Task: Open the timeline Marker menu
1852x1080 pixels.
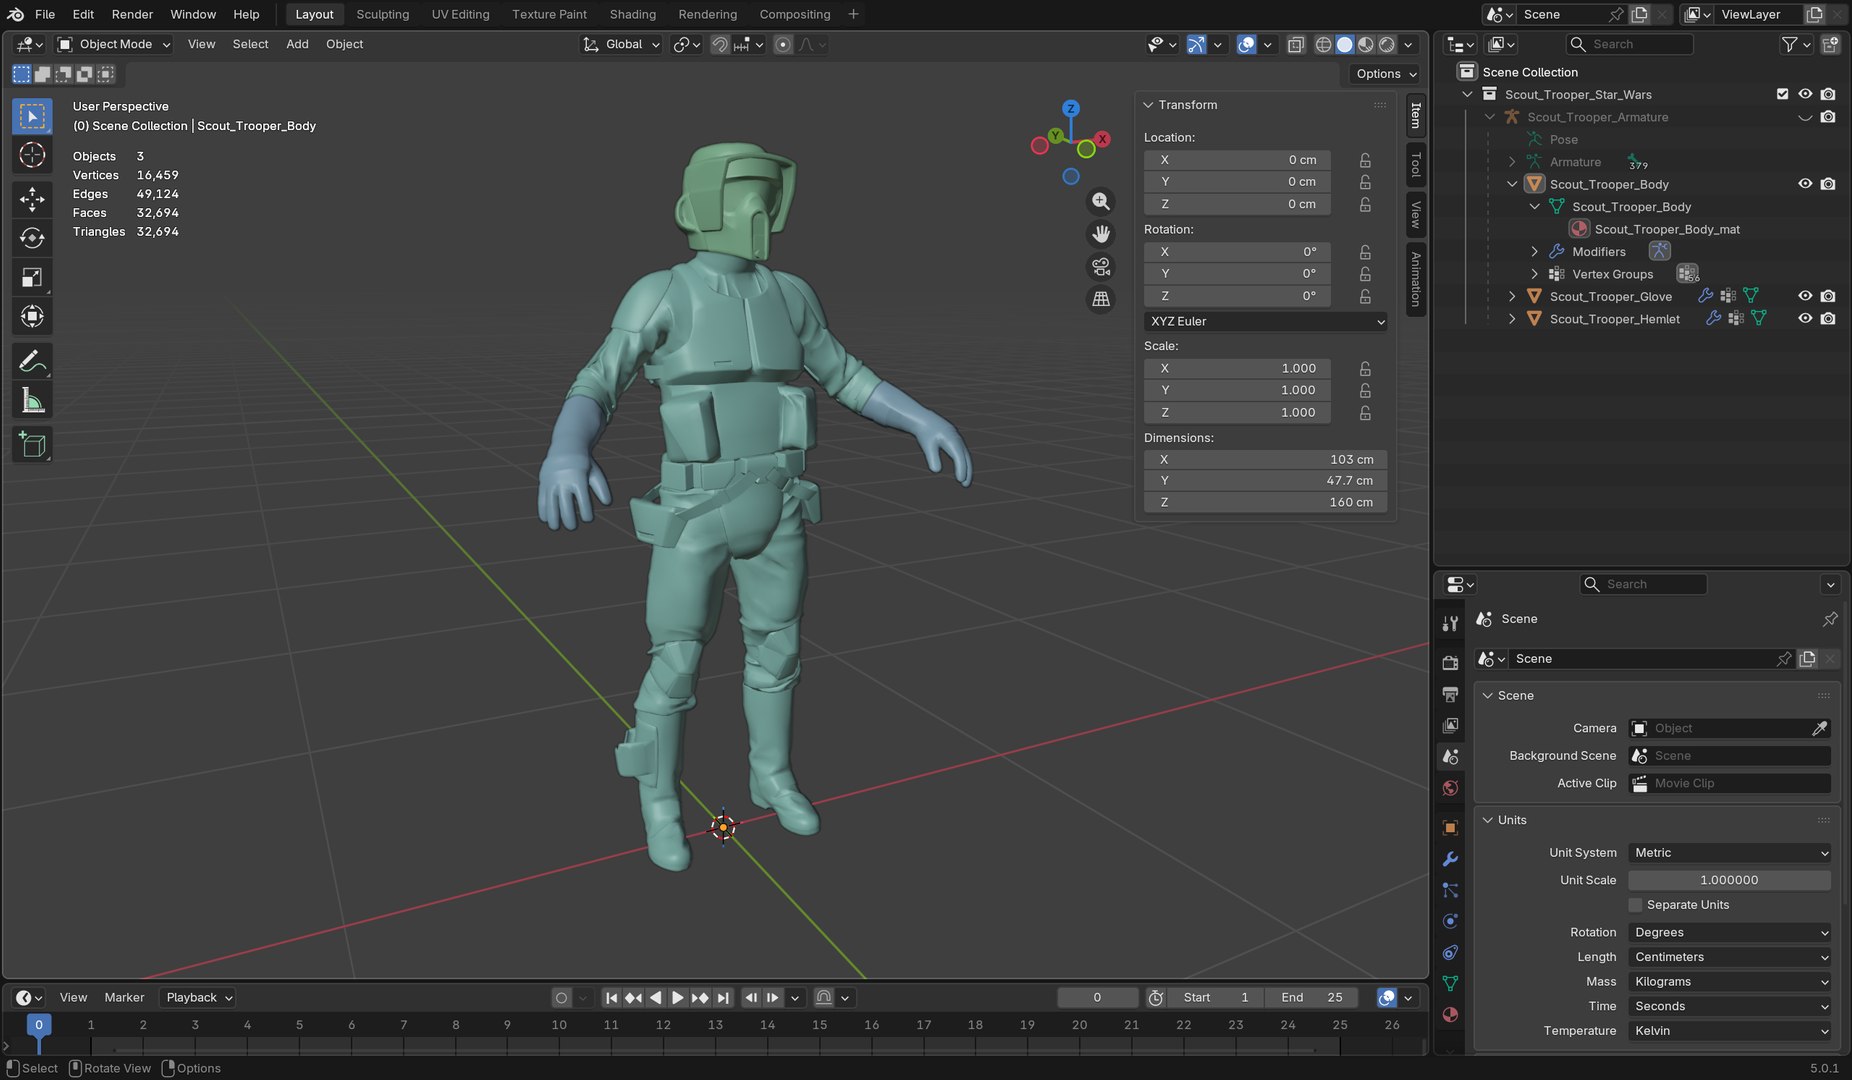Action: tap(124, 998)
